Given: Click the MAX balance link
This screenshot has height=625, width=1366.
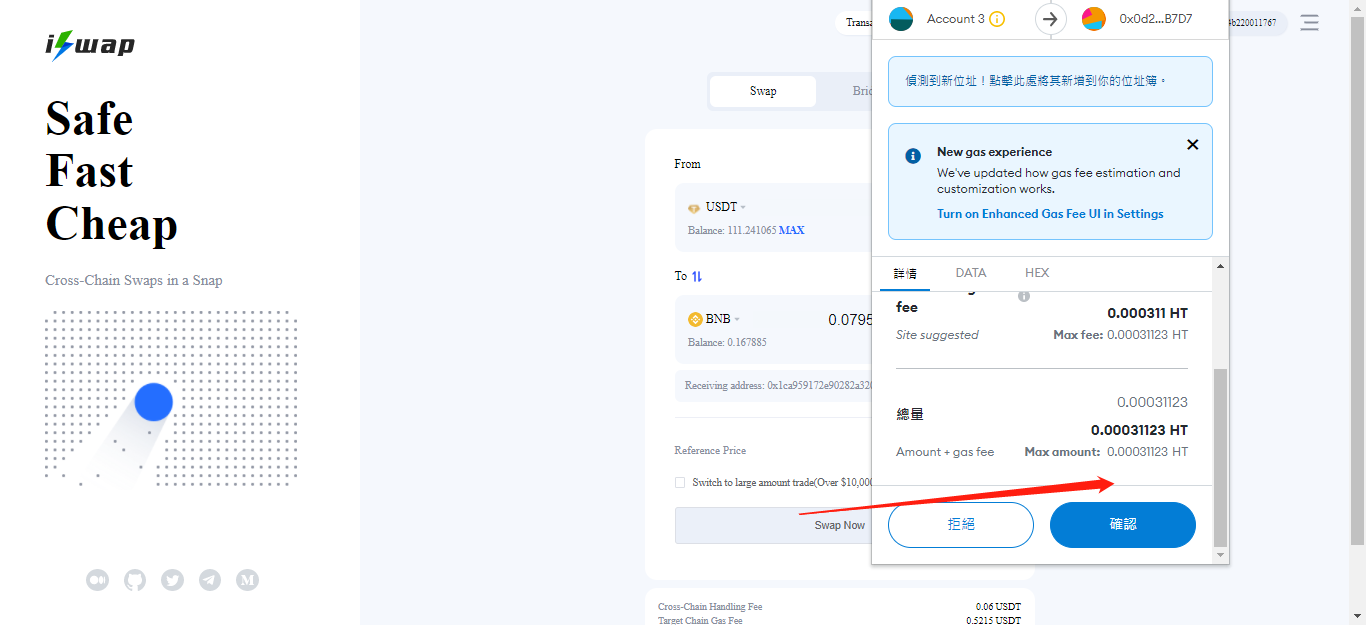Looking at the screenshot, I should pos(792,231).
